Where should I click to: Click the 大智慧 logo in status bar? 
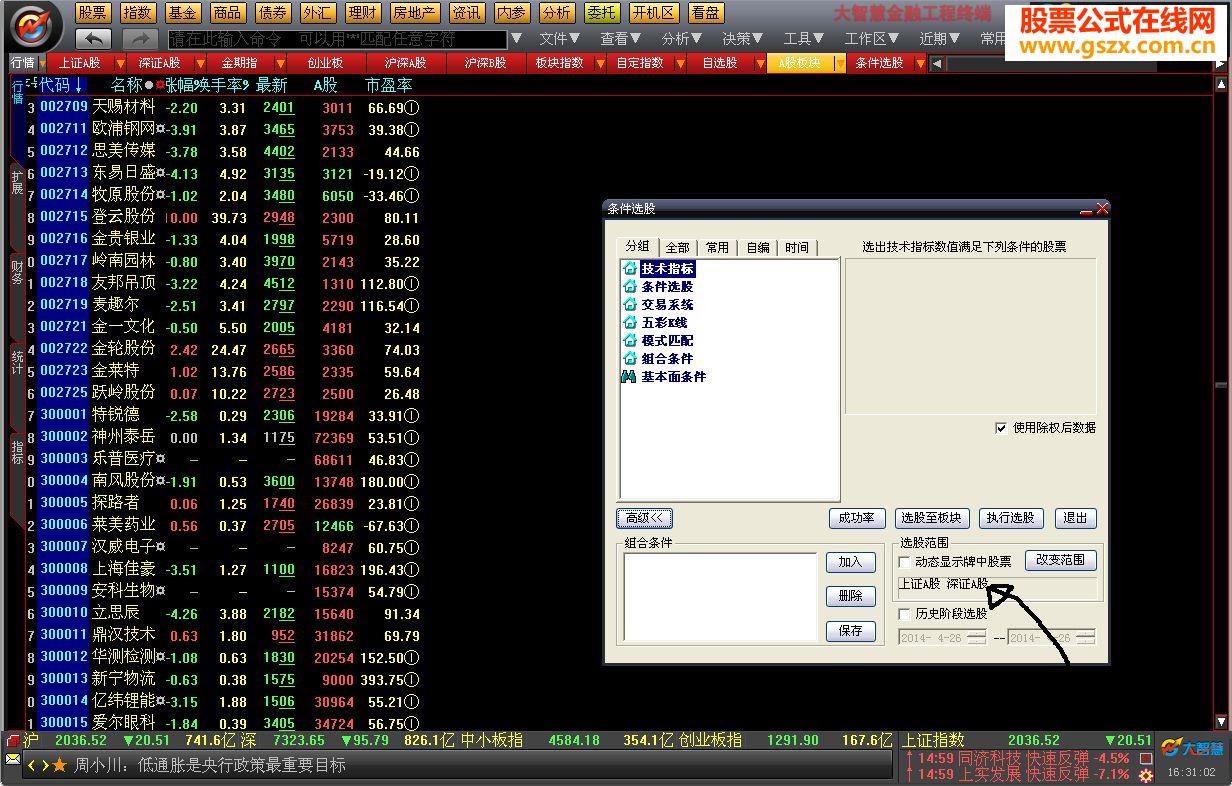click(1191, 747)
